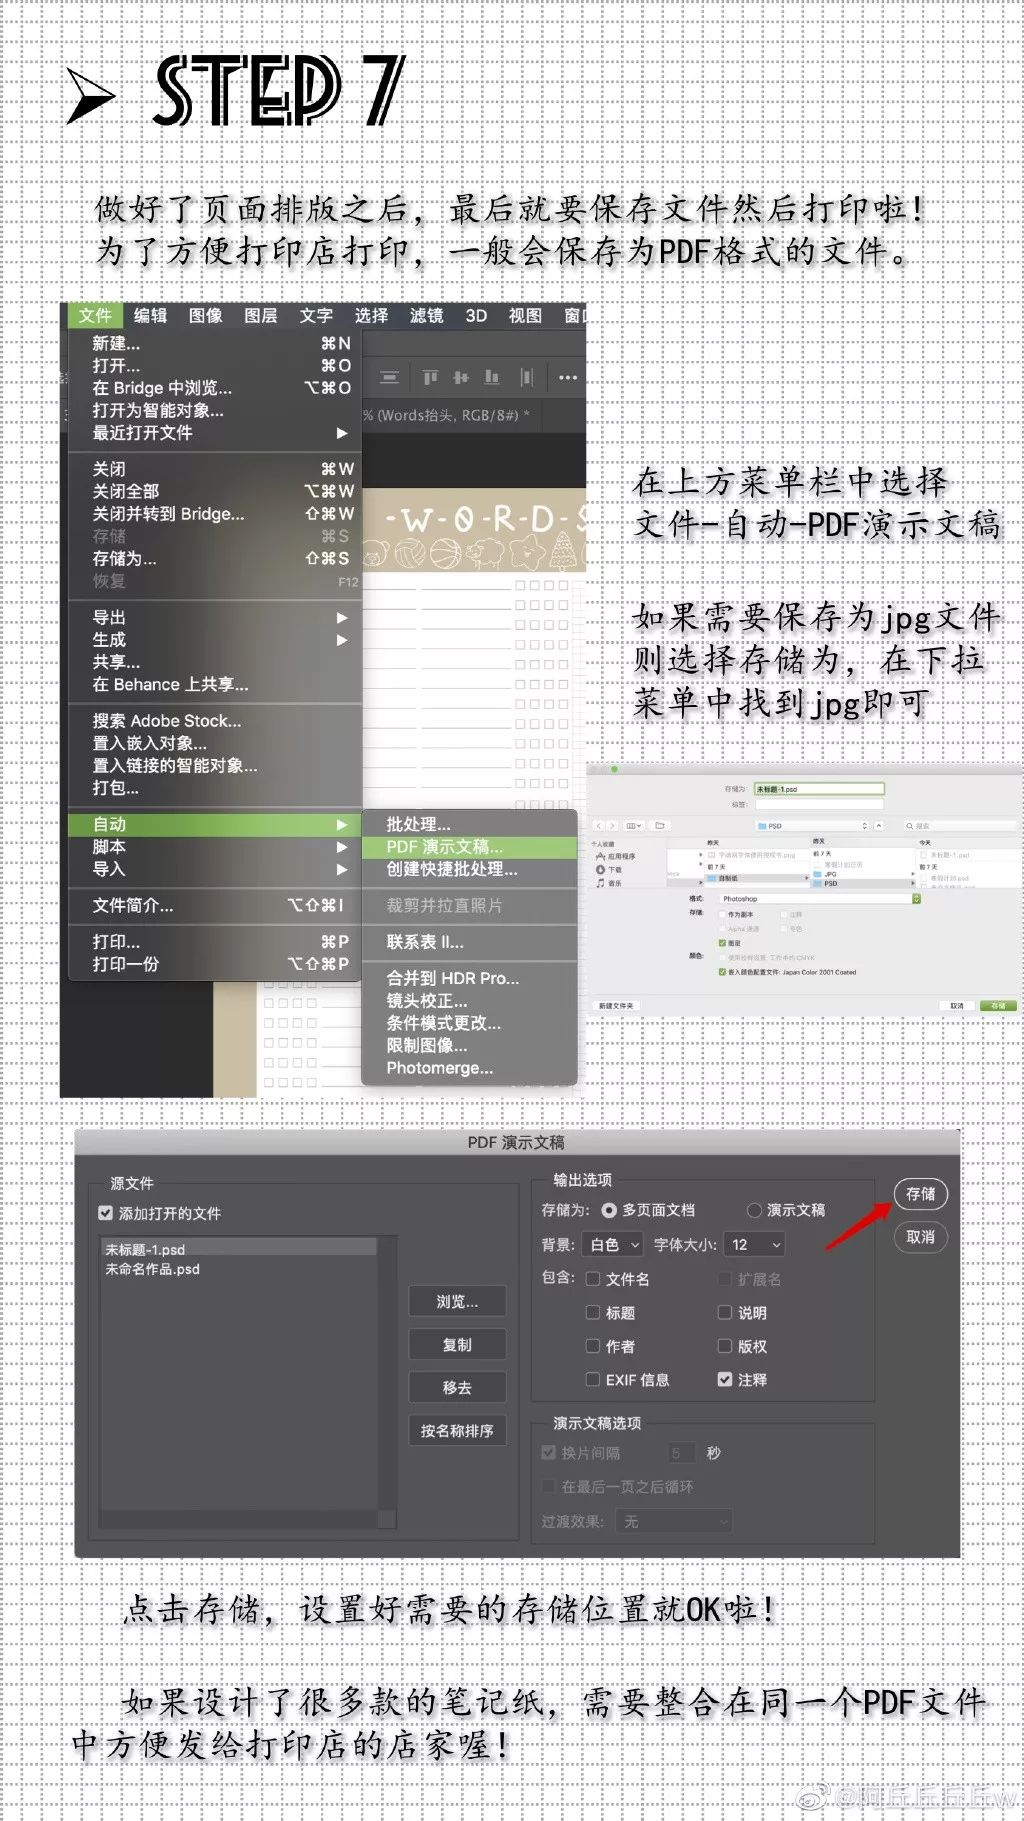
Task: Select 演示文稿 radio option
Action: coord(754,1210)
